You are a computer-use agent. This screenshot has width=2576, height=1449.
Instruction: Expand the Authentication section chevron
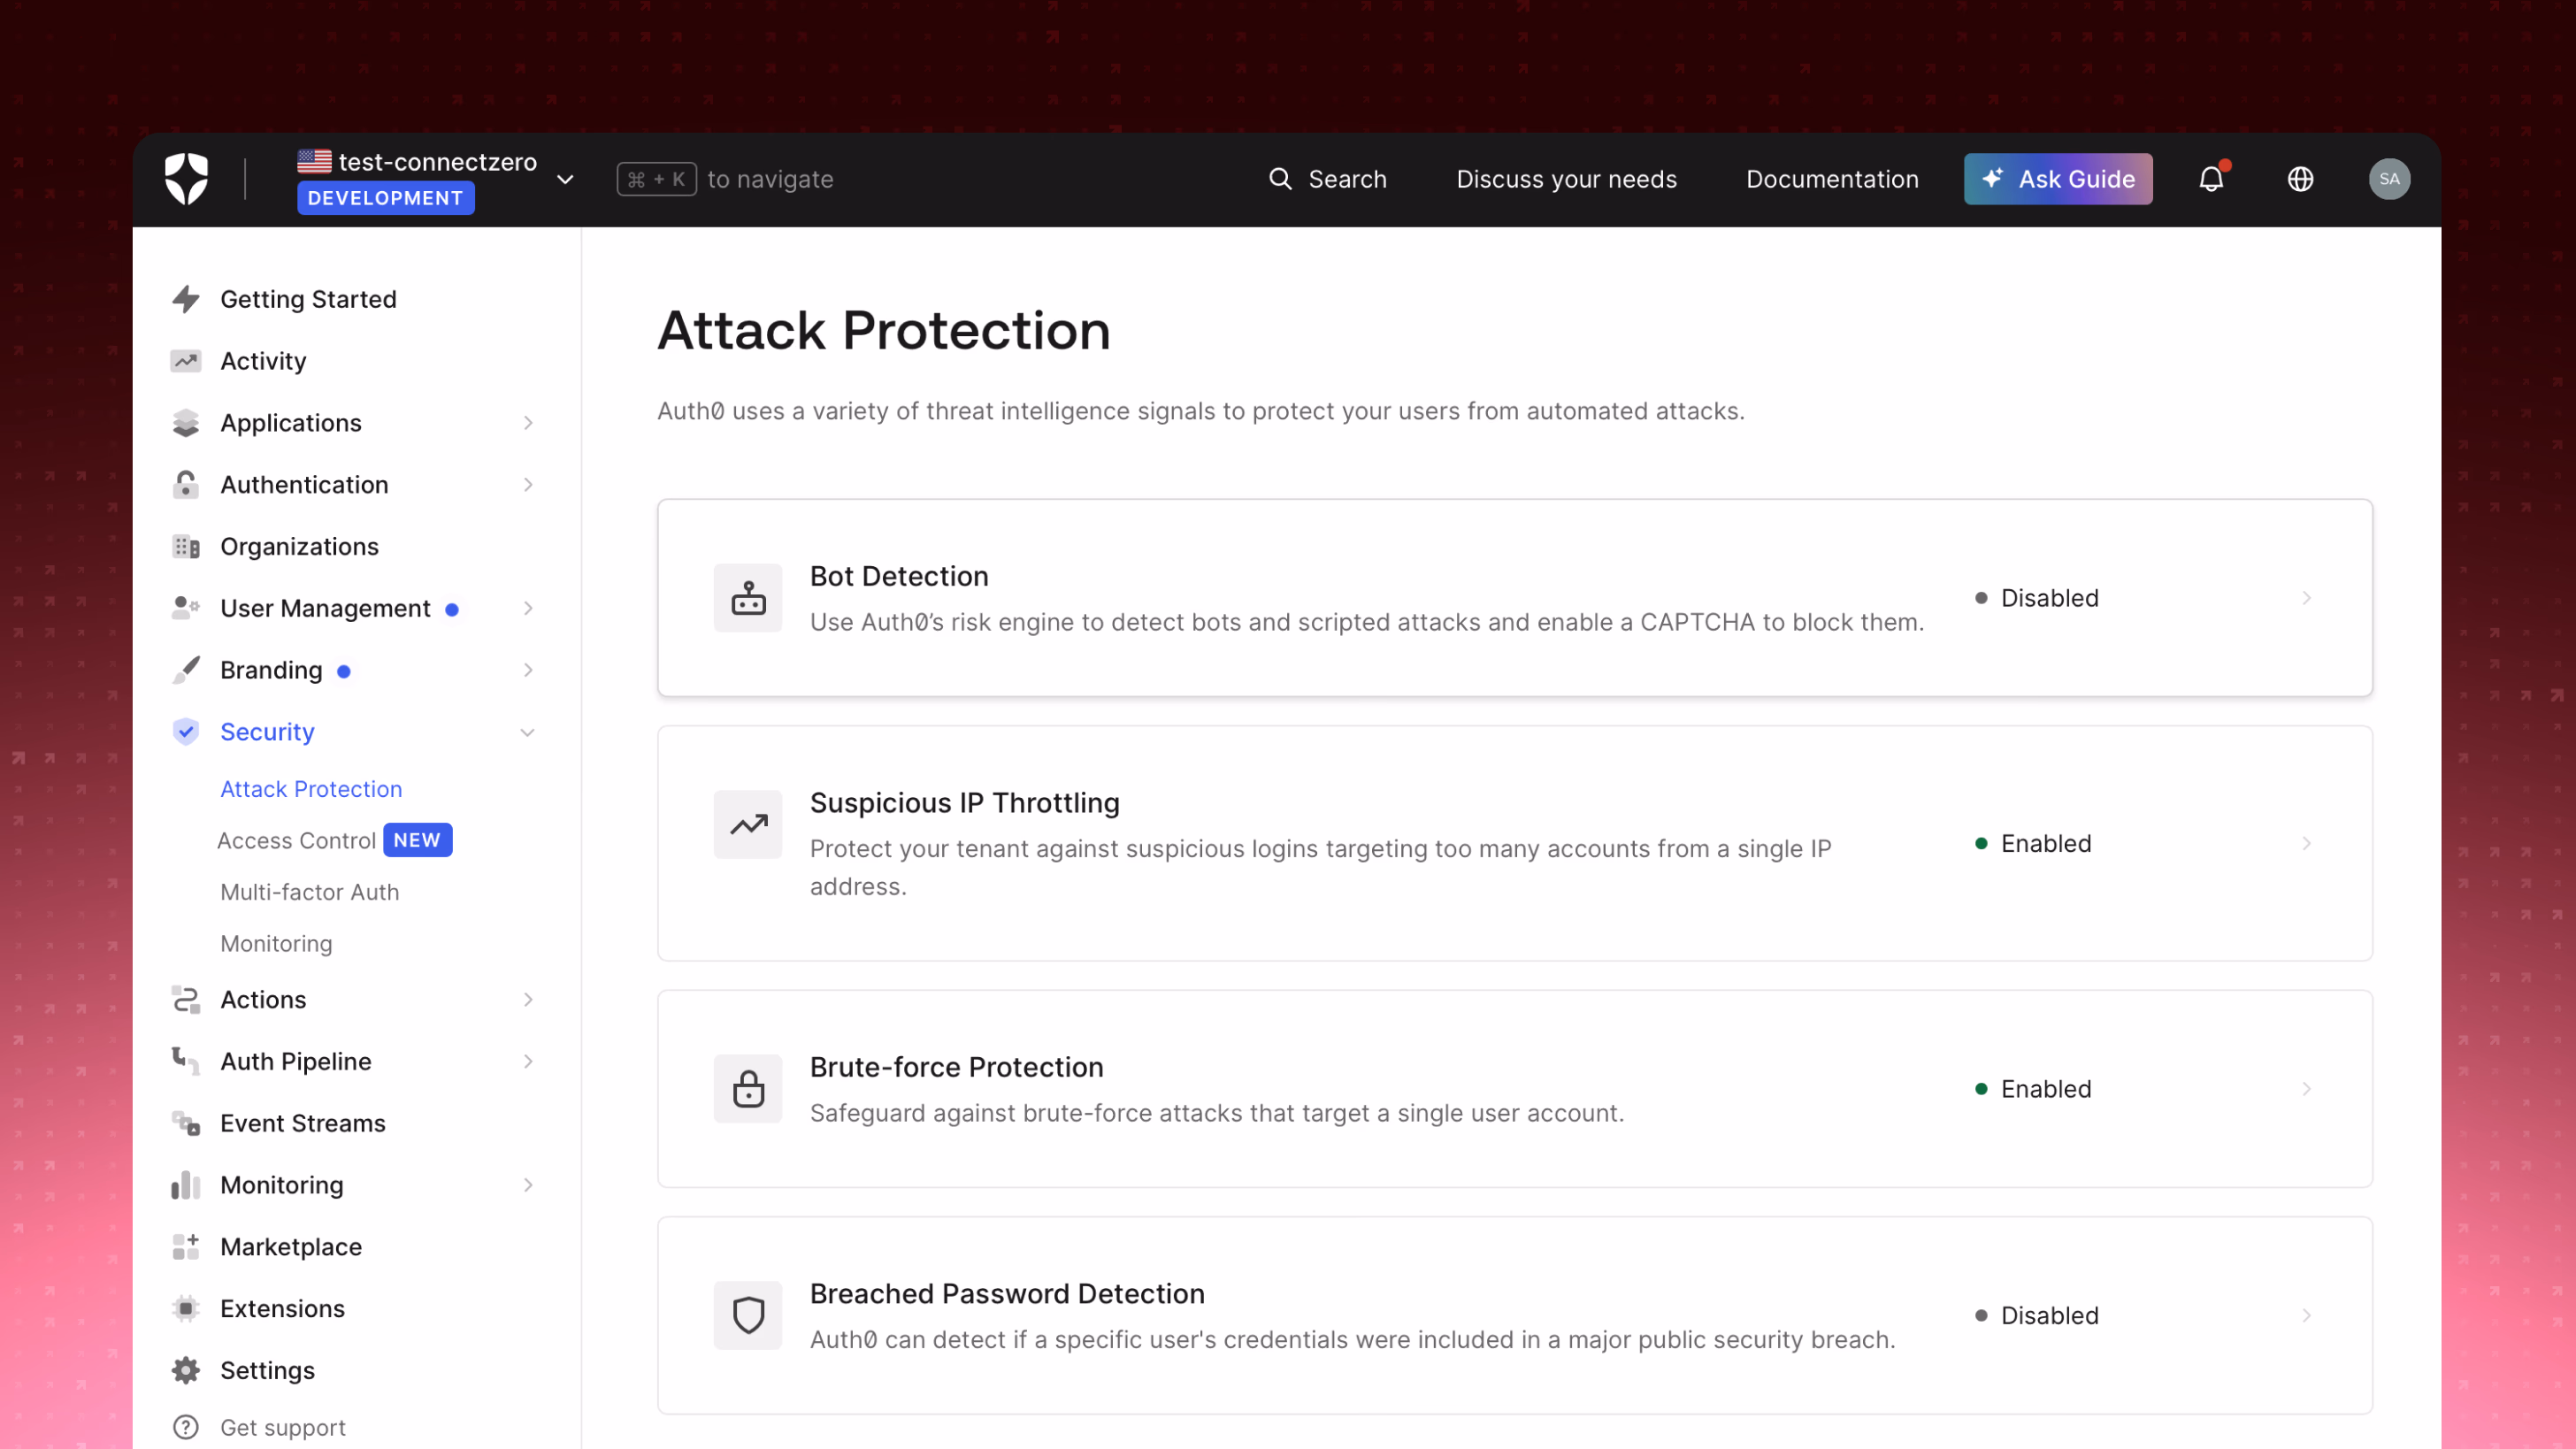pos(528,485)
